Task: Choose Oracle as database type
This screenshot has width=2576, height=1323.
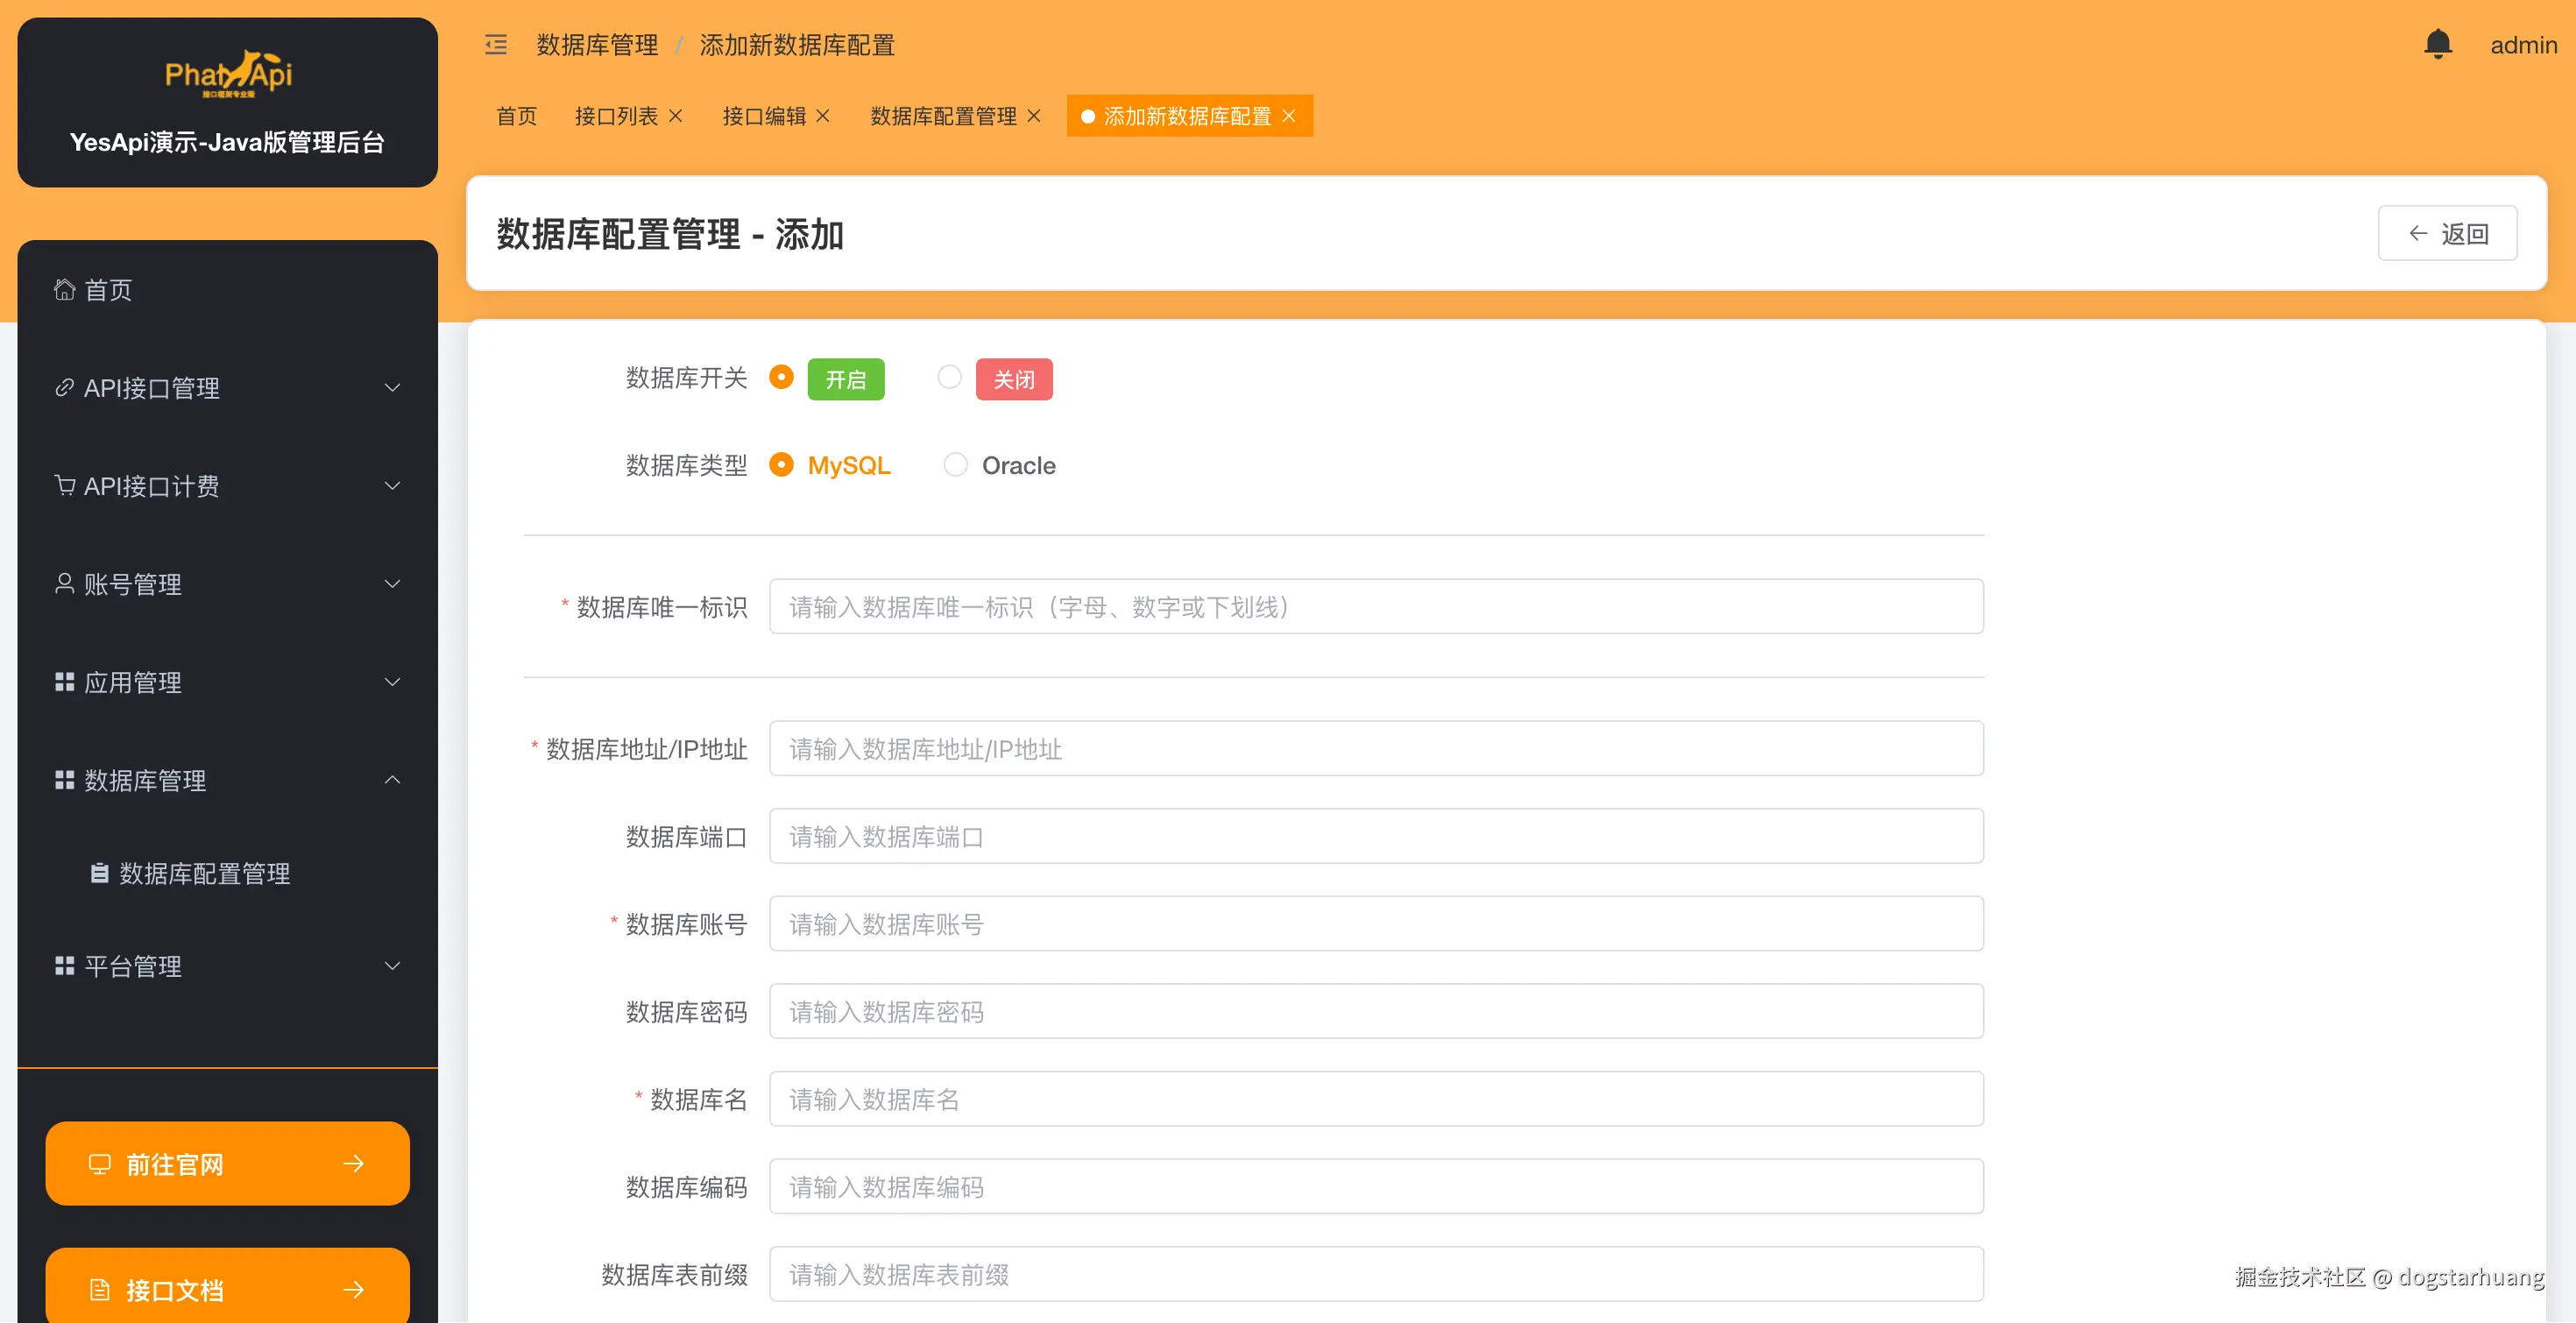Action: tap(956, 465)
